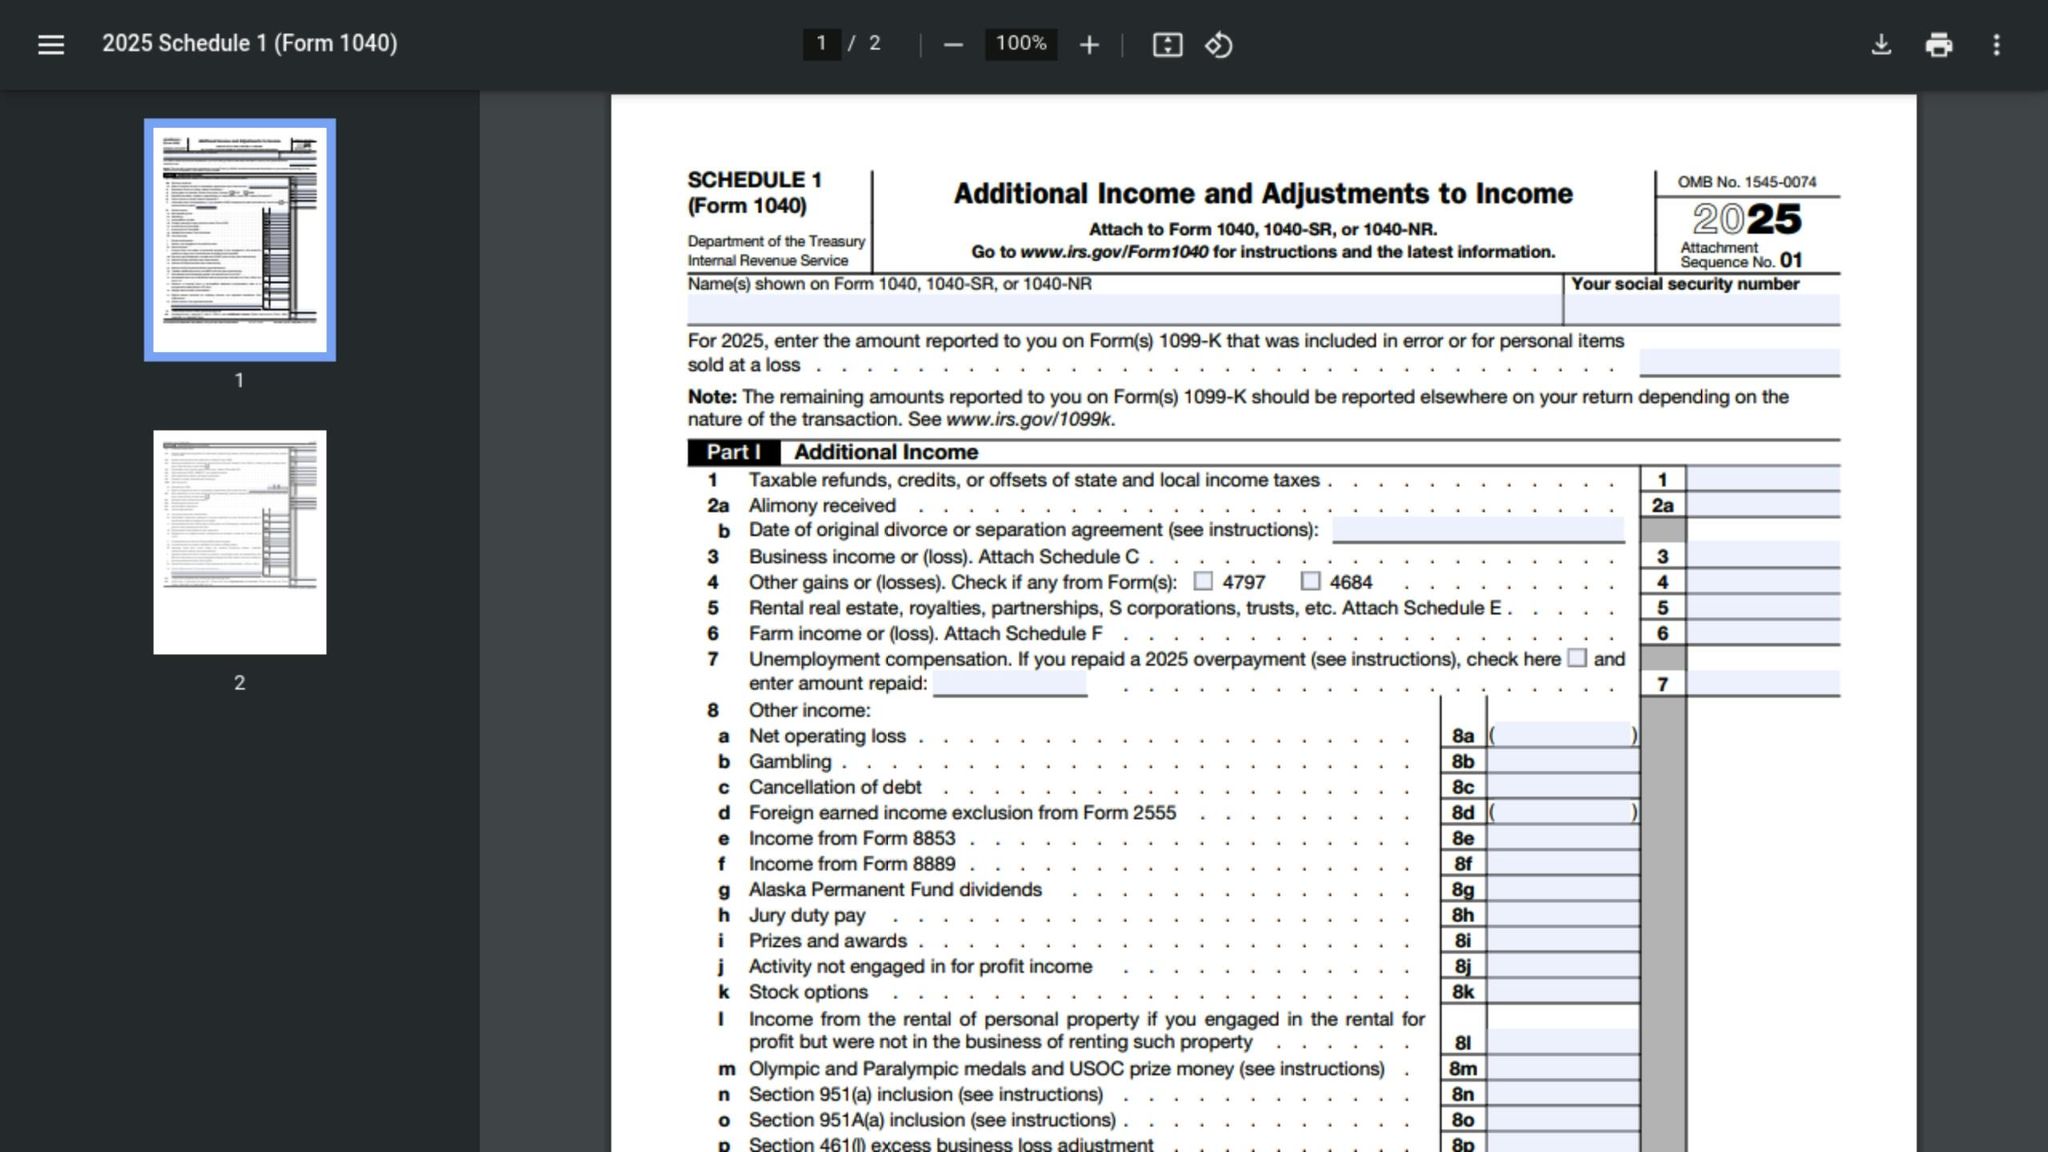Viewport: 2048px width, 1152px height.
Task: Tick the repaid overpayment checkbox on line 7
Action: pos(1577,658)
